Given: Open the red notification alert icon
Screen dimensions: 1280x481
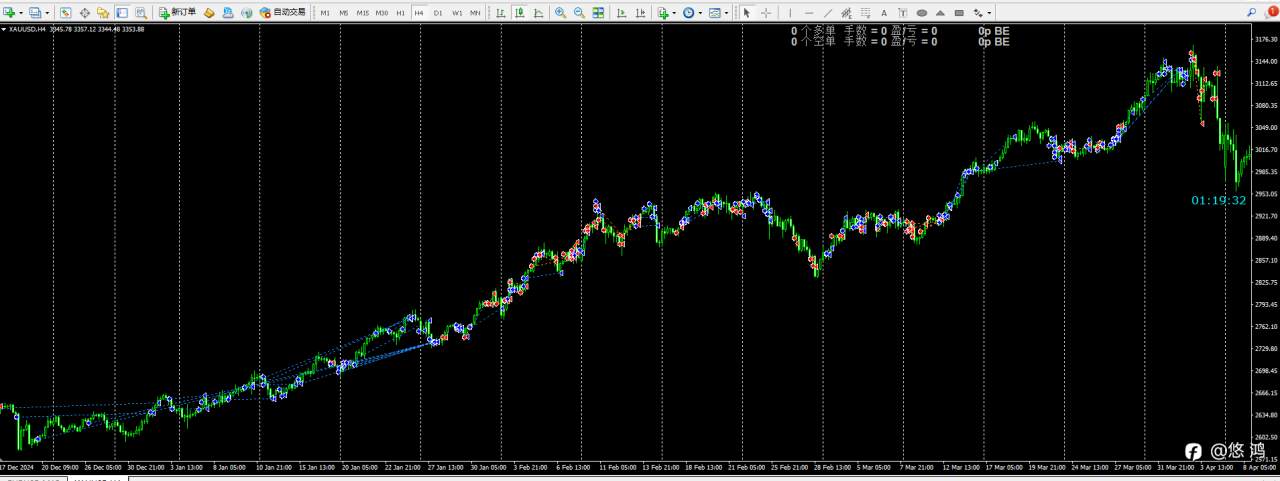Looking at the screenshot, I should [1271, 11].
